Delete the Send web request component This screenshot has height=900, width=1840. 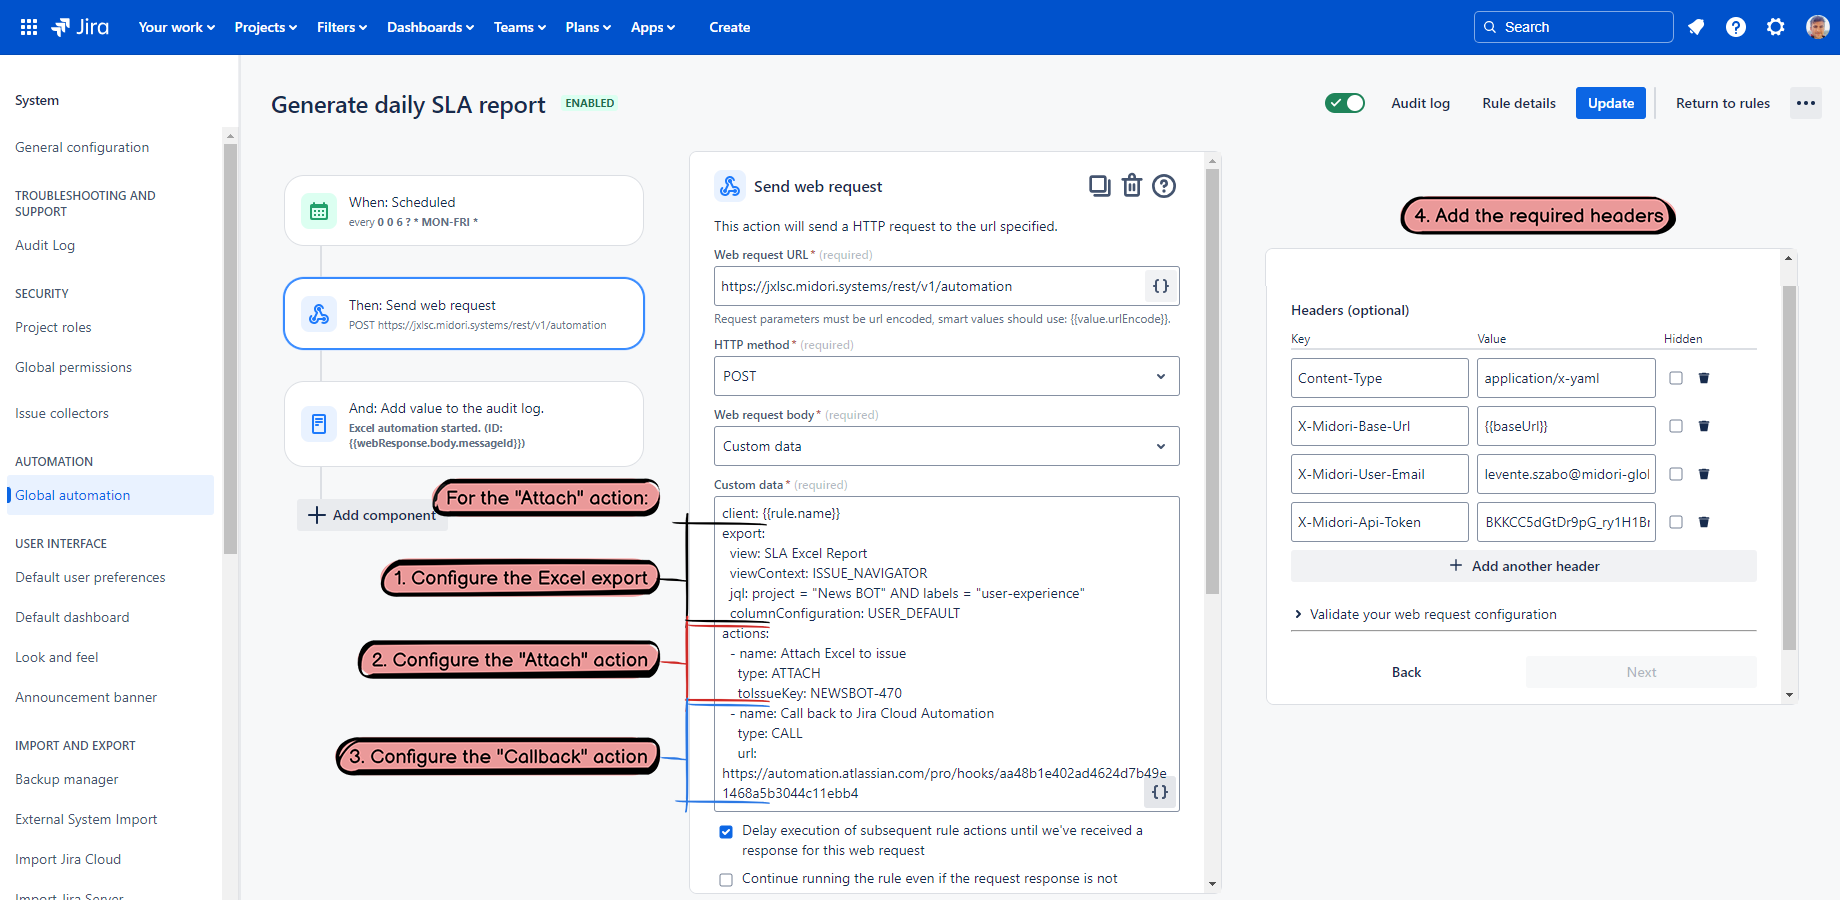coord(1132,186)
